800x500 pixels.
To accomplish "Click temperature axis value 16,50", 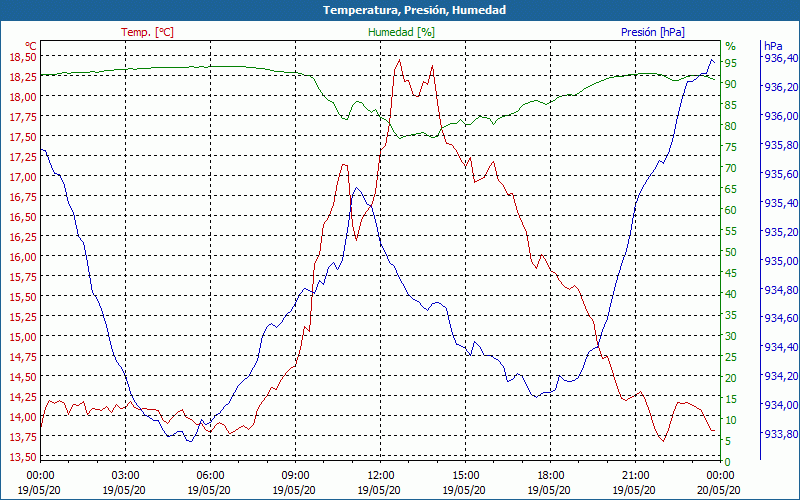I will click(x=23, y=216).
